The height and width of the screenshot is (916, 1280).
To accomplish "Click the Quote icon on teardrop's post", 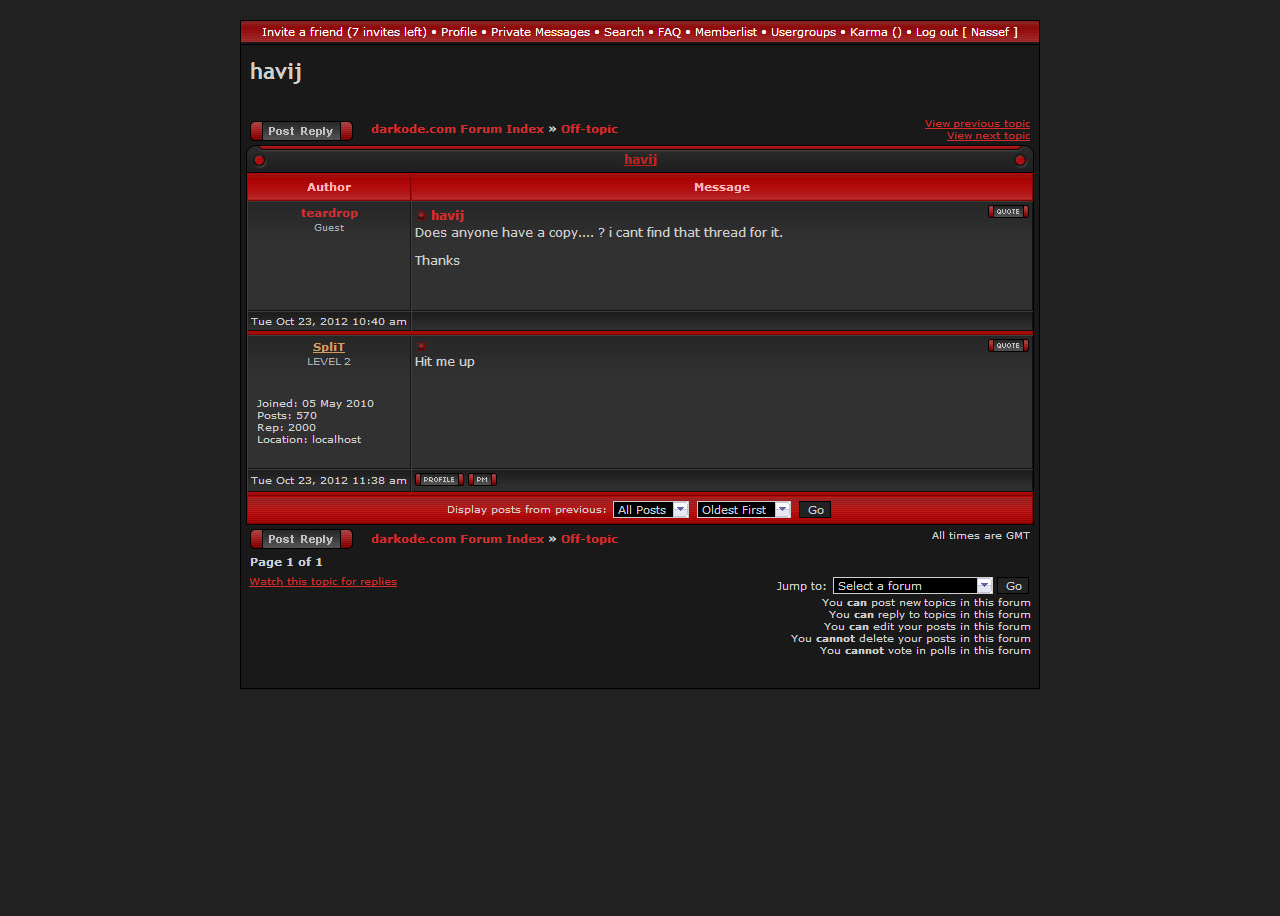I will [x=1008, y=211].
